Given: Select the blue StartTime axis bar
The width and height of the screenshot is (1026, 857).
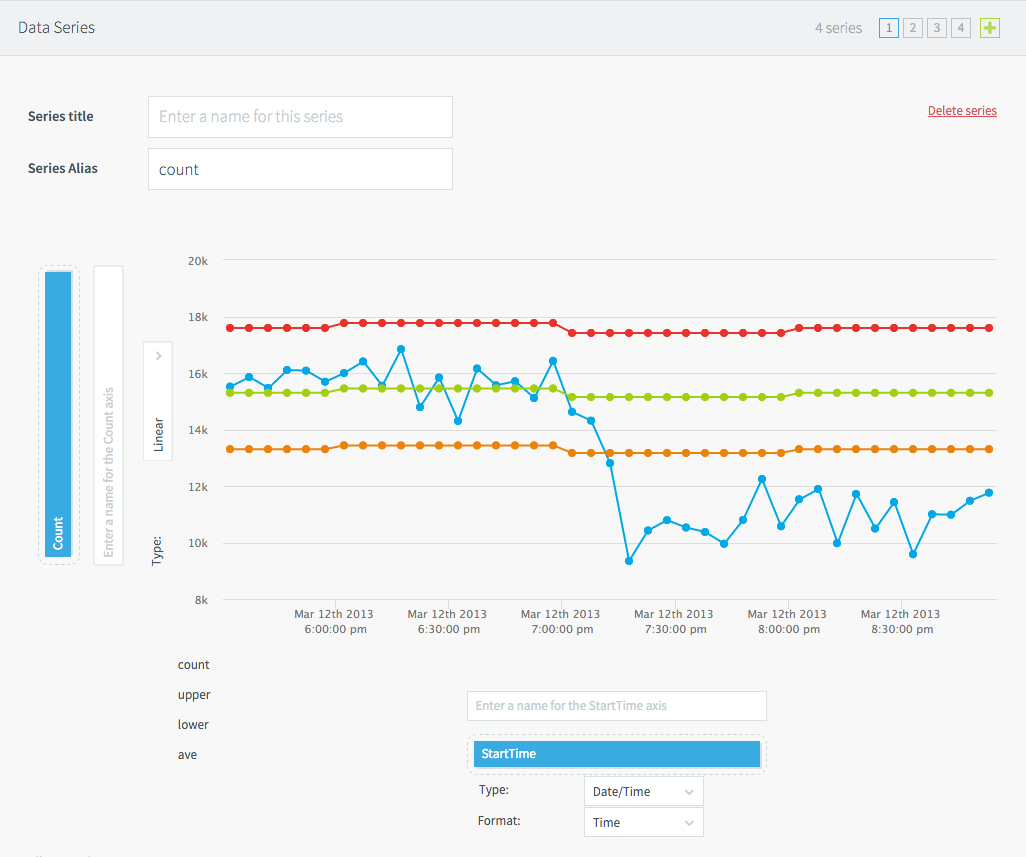Looking at the screenshot, I should (616, 754).
